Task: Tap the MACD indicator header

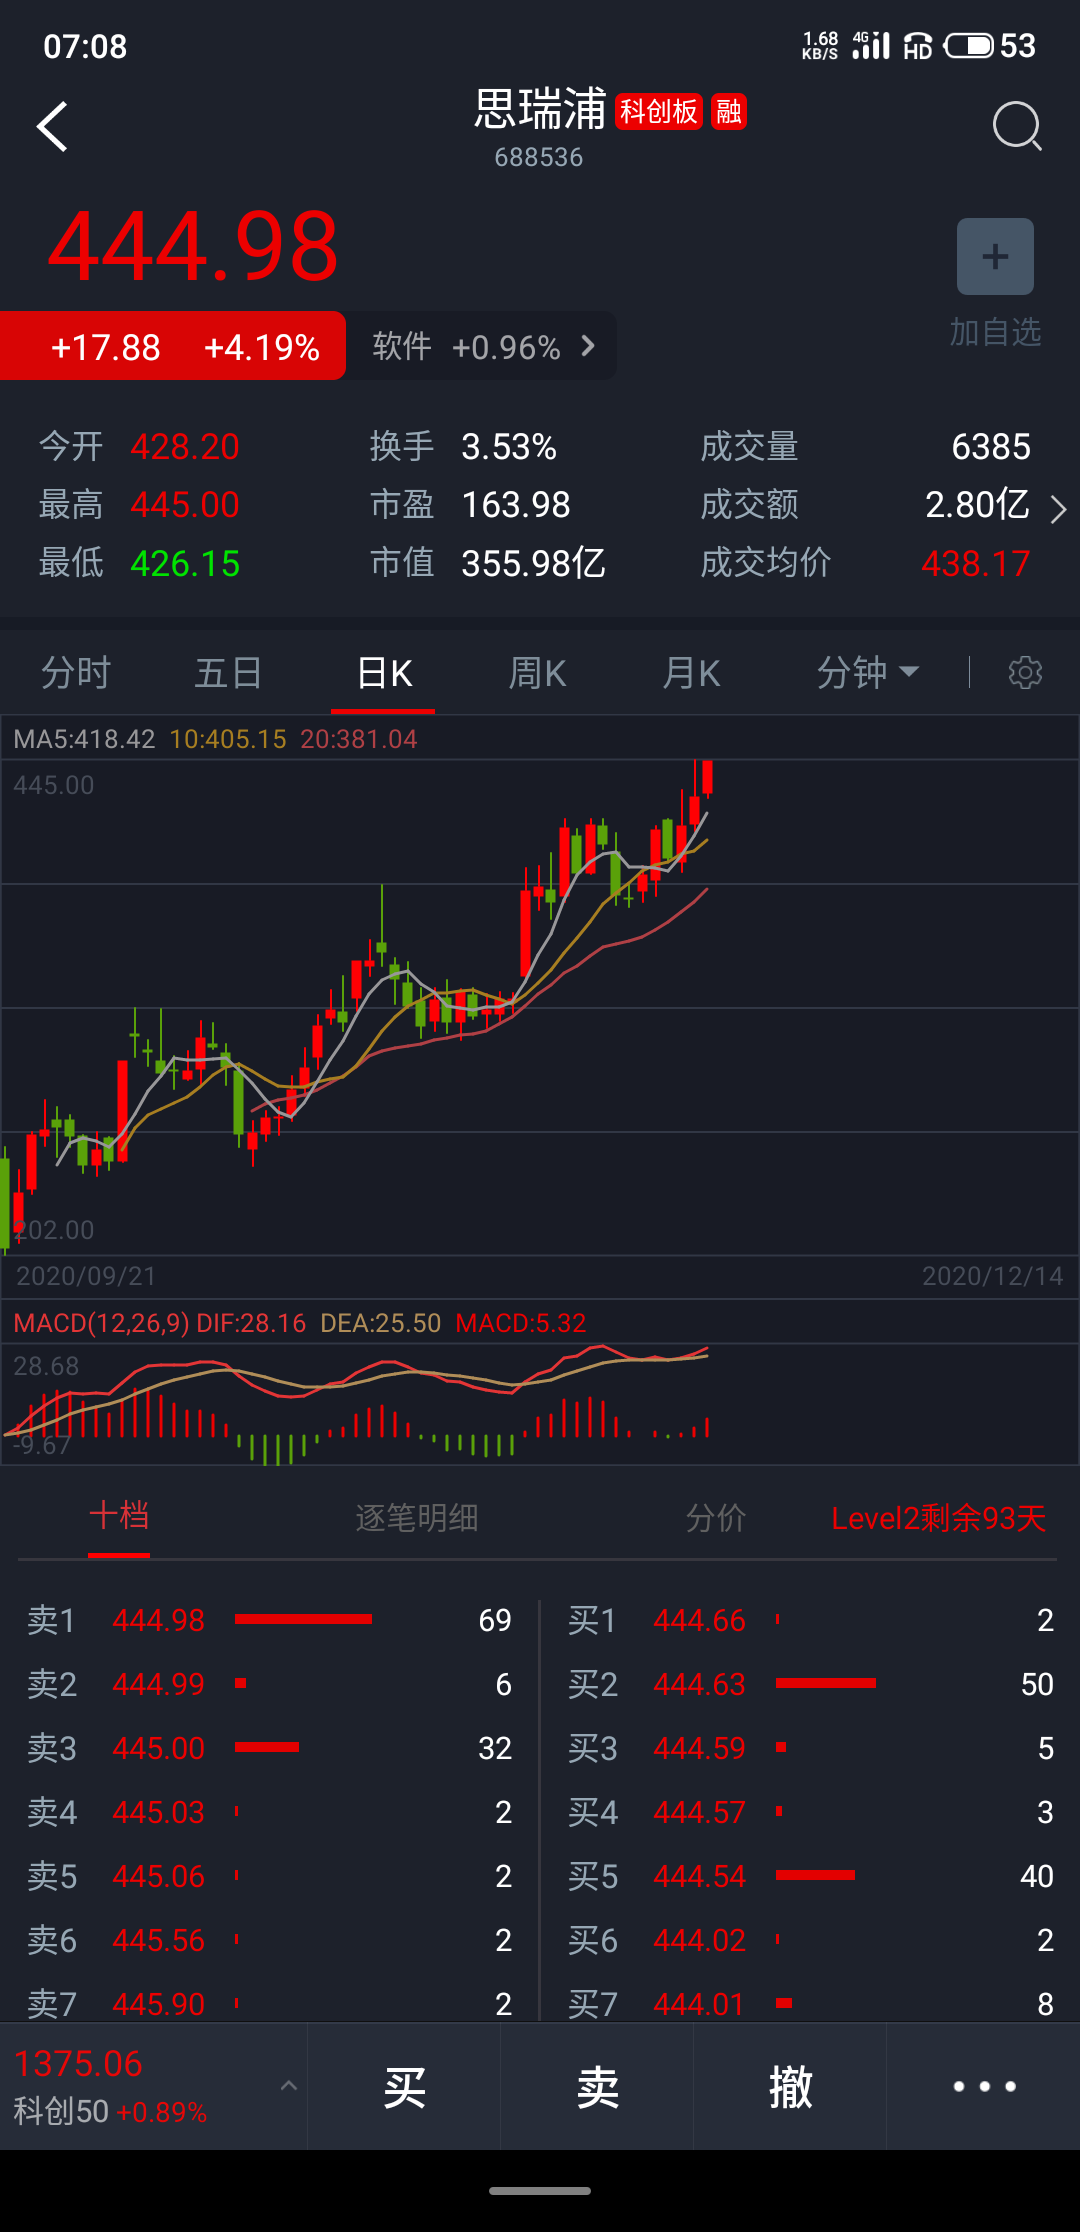Action: [300, 1323]
